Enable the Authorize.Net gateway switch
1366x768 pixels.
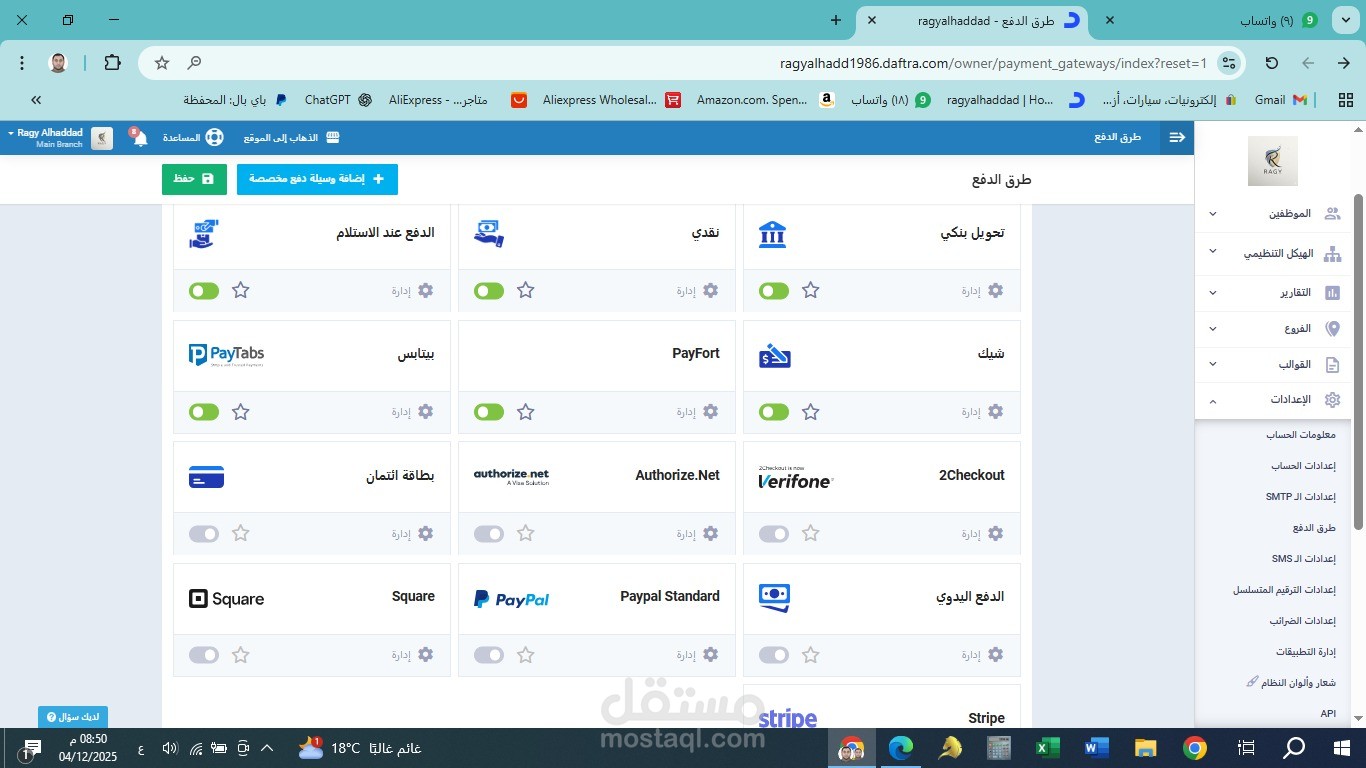coord(489,534)
